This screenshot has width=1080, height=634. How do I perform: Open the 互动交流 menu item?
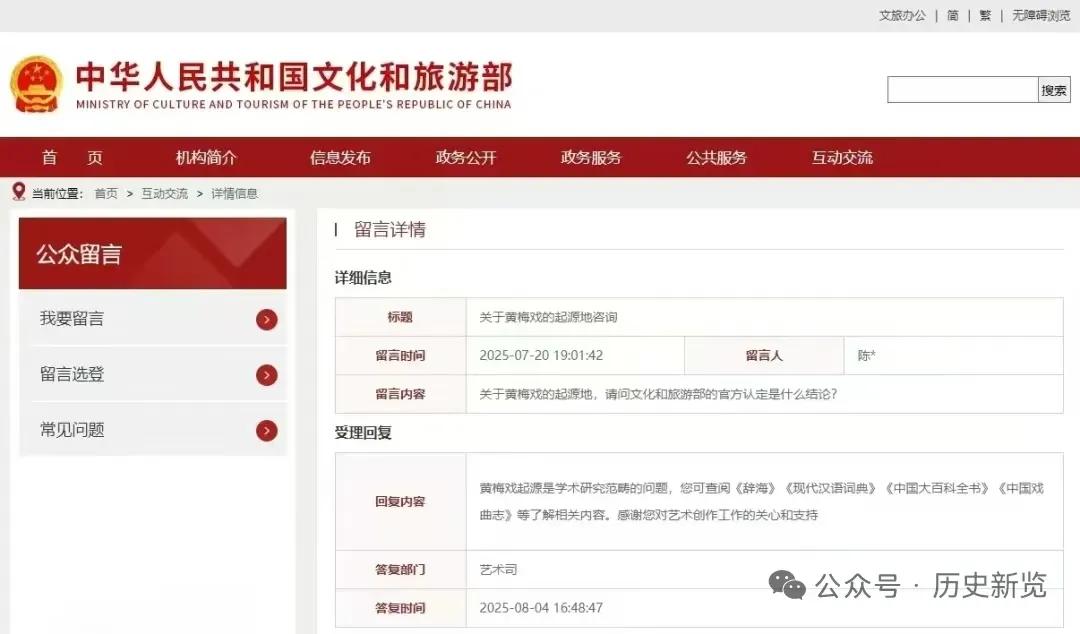coord(842,158)
